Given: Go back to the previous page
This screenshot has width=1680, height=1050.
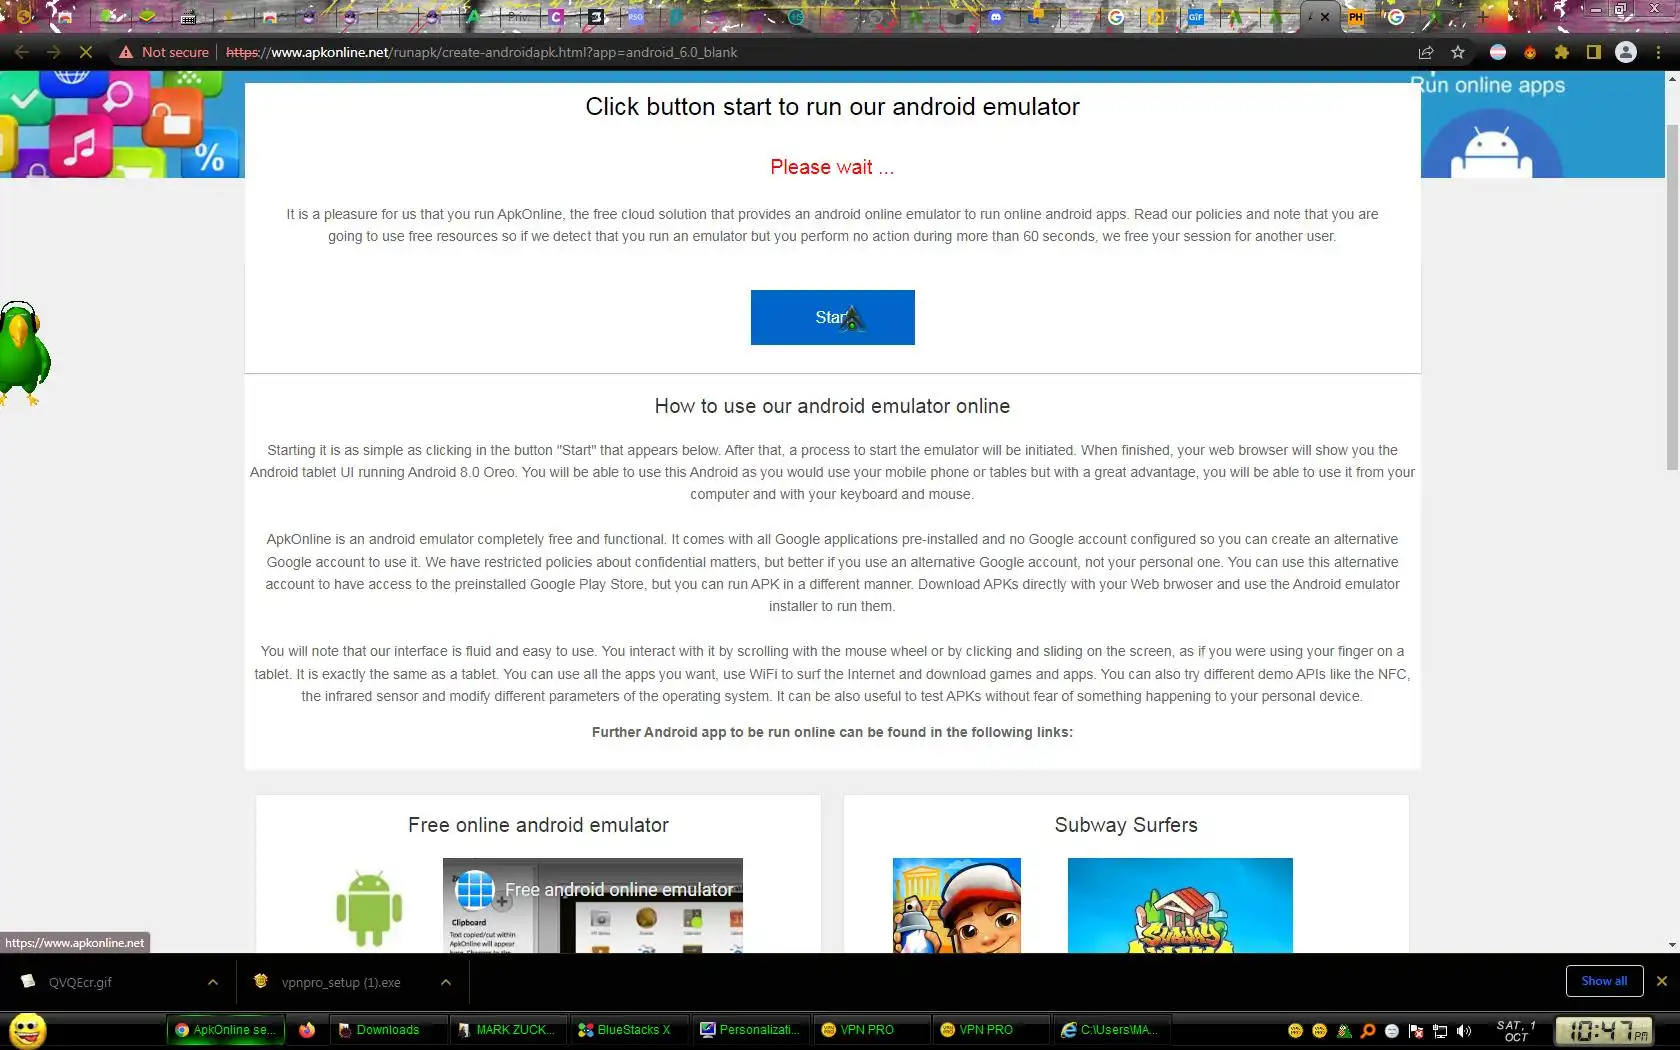Looking at the screenshot, I should click(22, 52).
